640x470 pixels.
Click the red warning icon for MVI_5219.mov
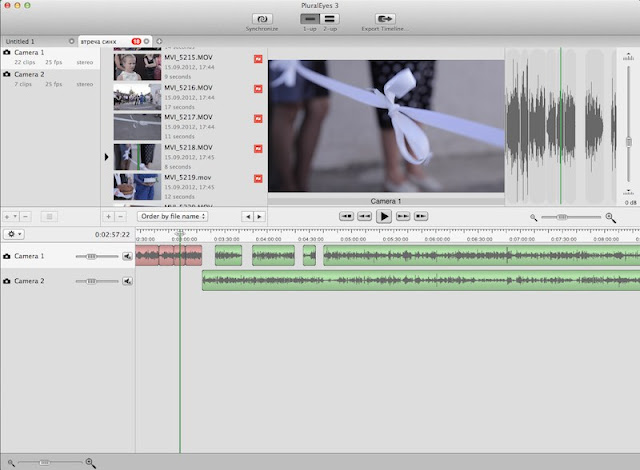click(258, 178)
